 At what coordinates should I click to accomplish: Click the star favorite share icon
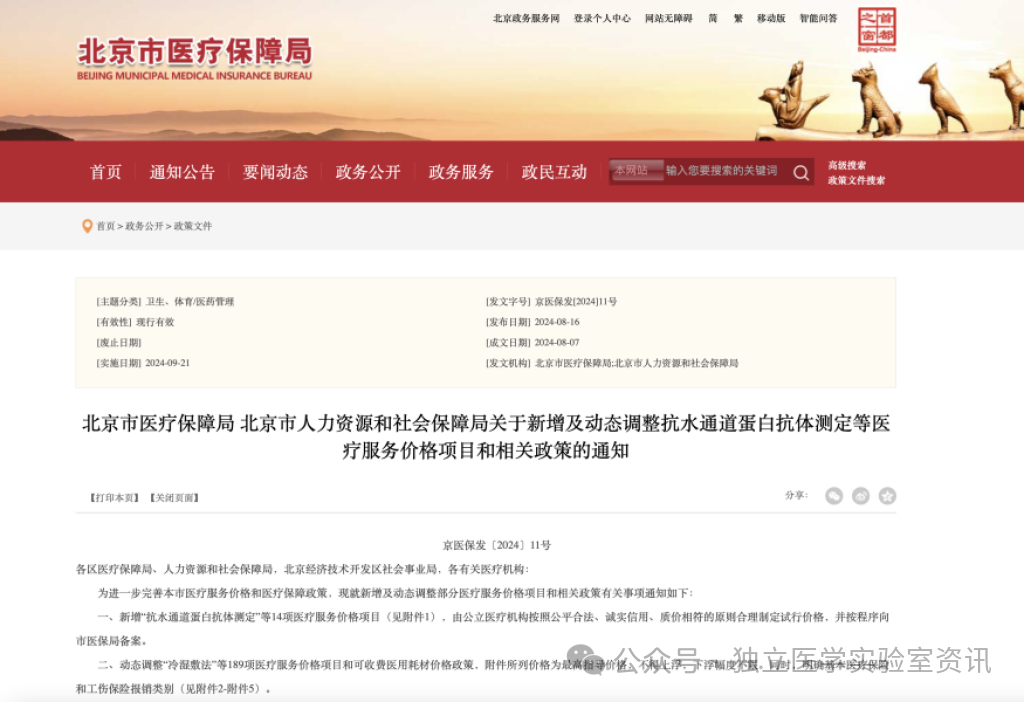coord(887,495)
